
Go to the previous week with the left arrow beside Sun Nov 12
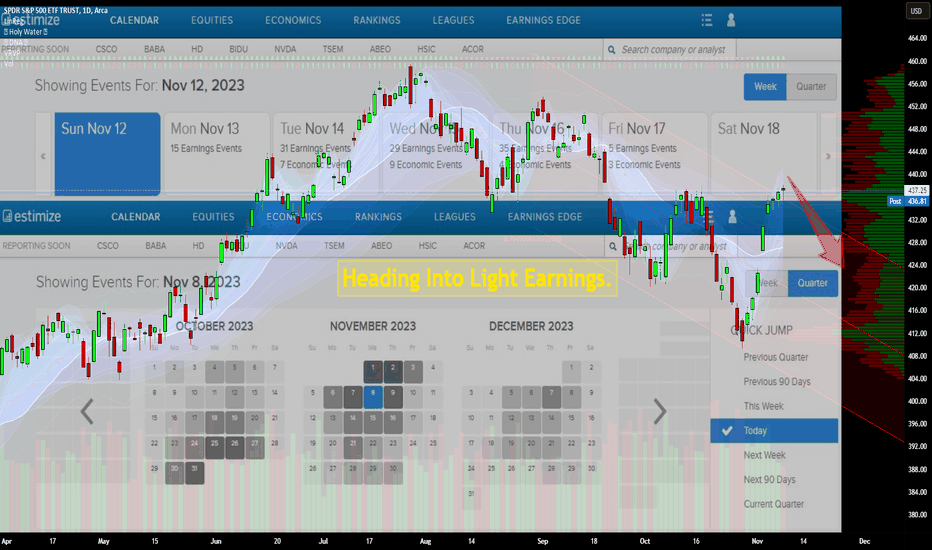(x=43, y=156)
